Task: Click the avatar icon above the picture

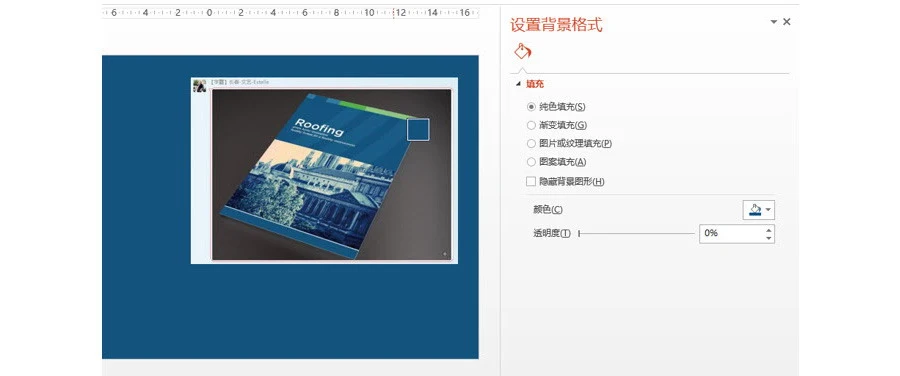Action: coord(199,86)
